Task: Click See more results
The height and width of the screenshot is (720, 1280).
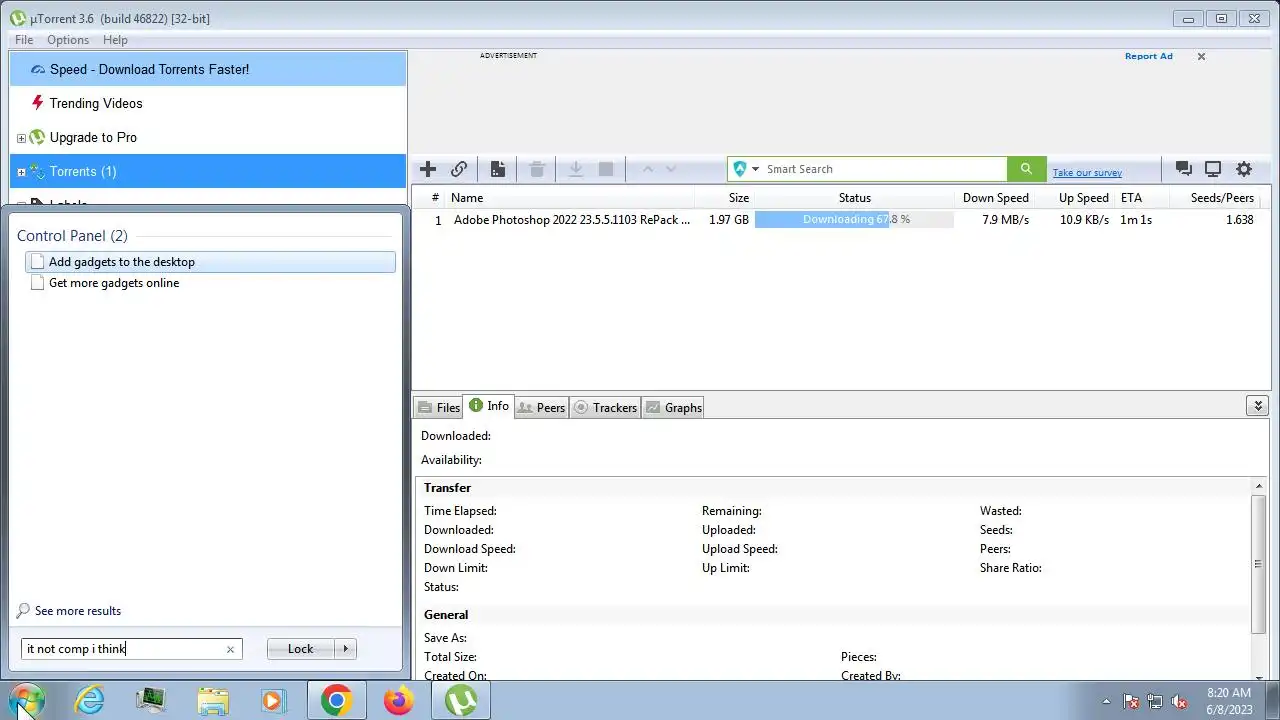Action: (x=78, y=611)
